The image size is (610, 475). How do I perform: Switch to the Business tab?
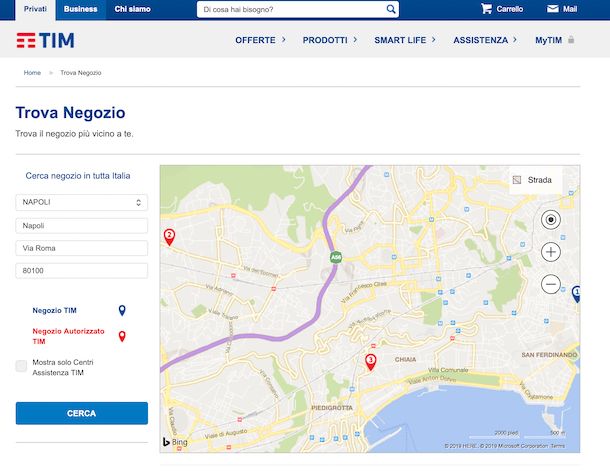coord(81,9)
